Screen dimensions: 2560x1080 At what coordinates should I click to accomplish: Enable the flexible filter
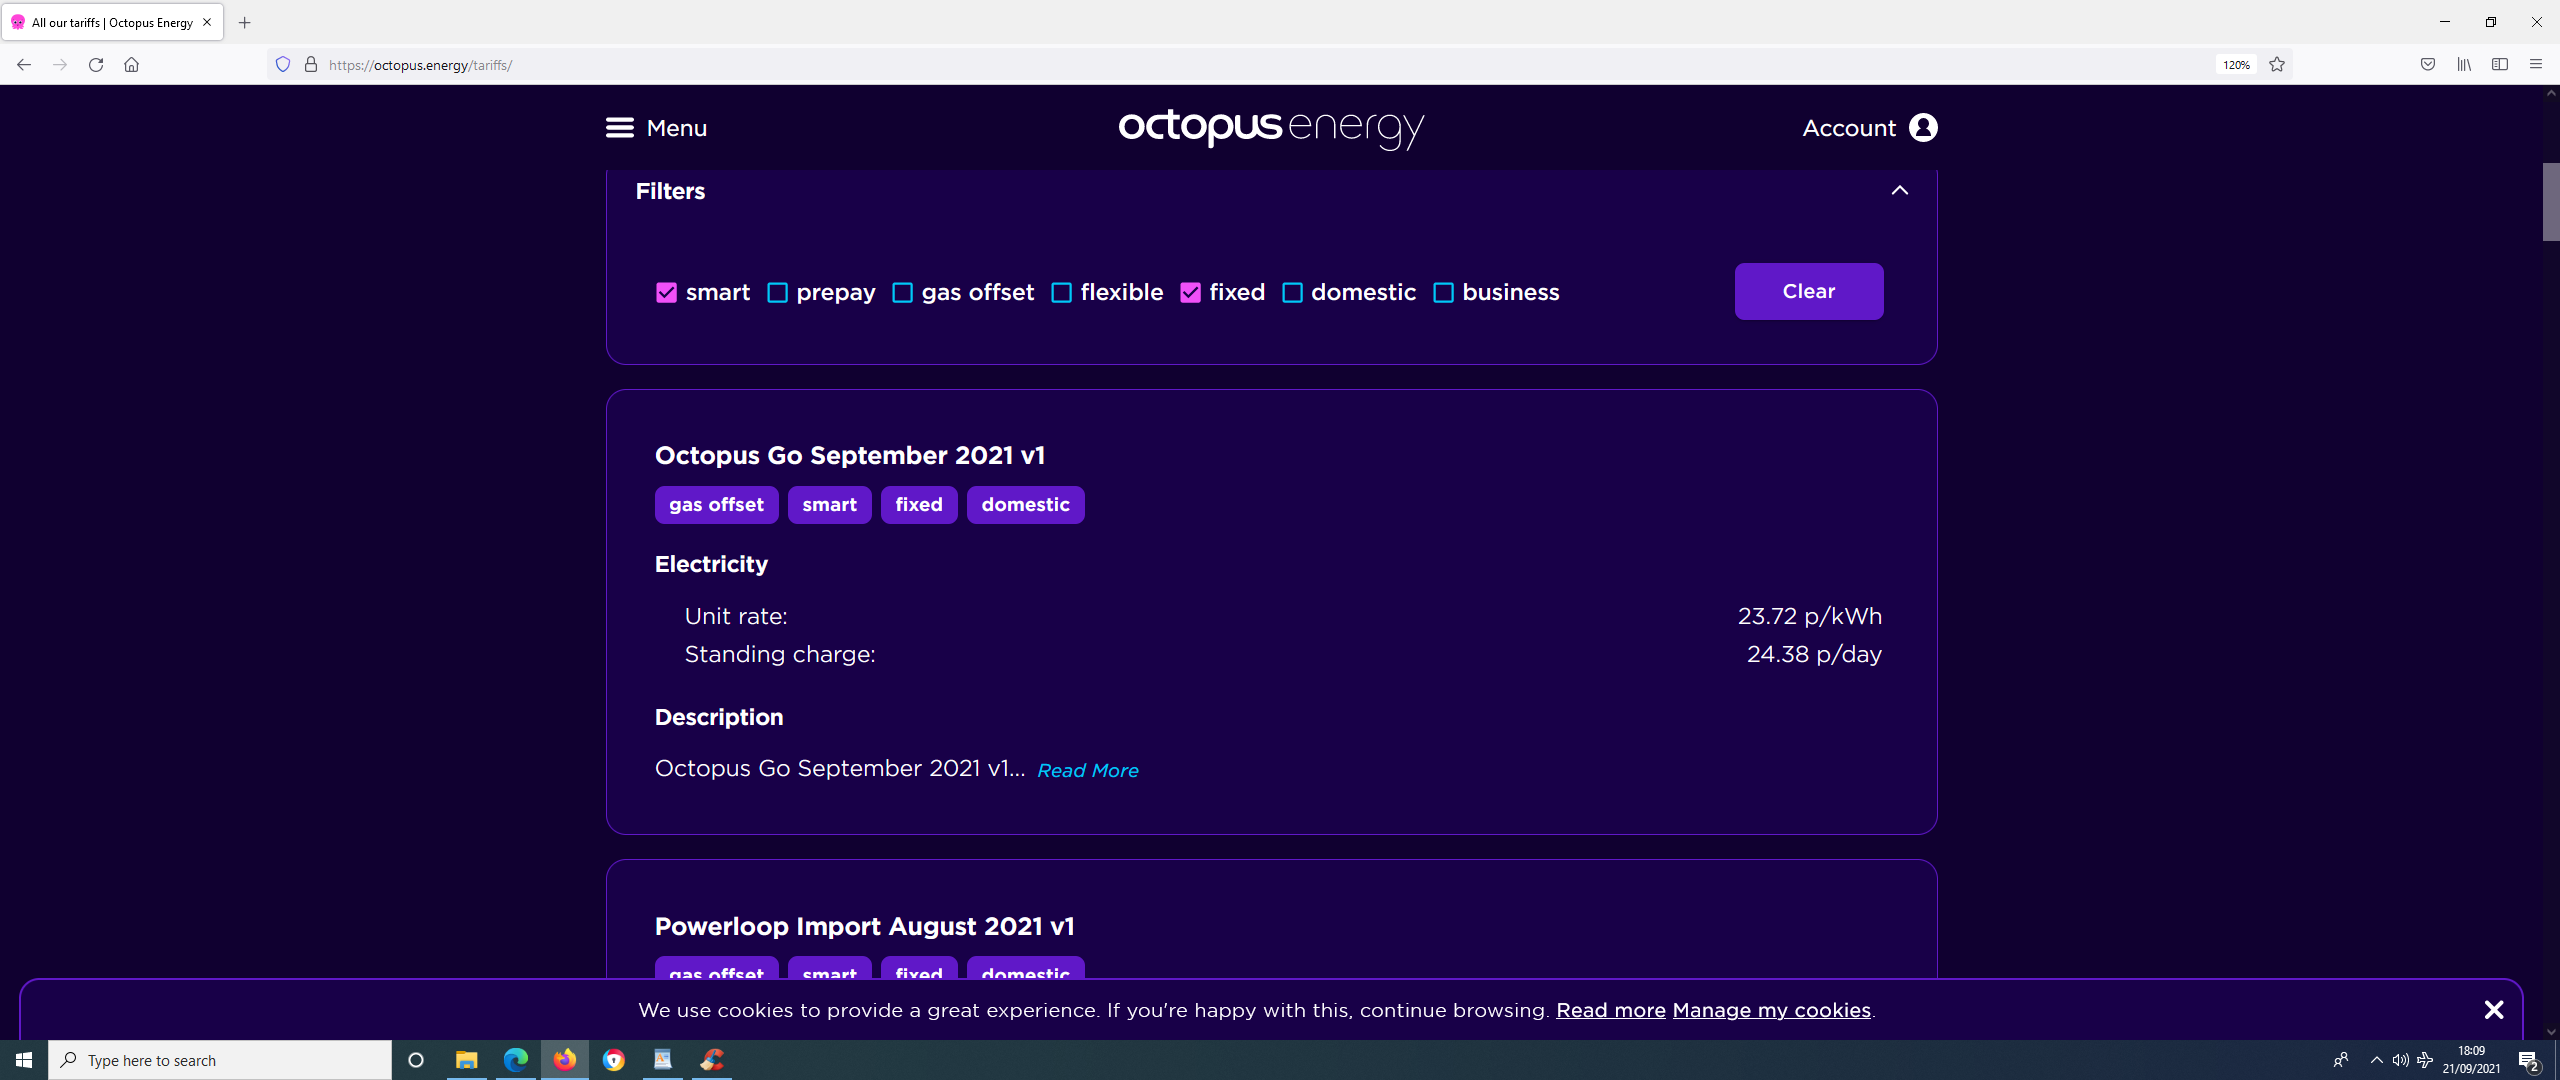pyautogui.click(x=1061, y=293)
